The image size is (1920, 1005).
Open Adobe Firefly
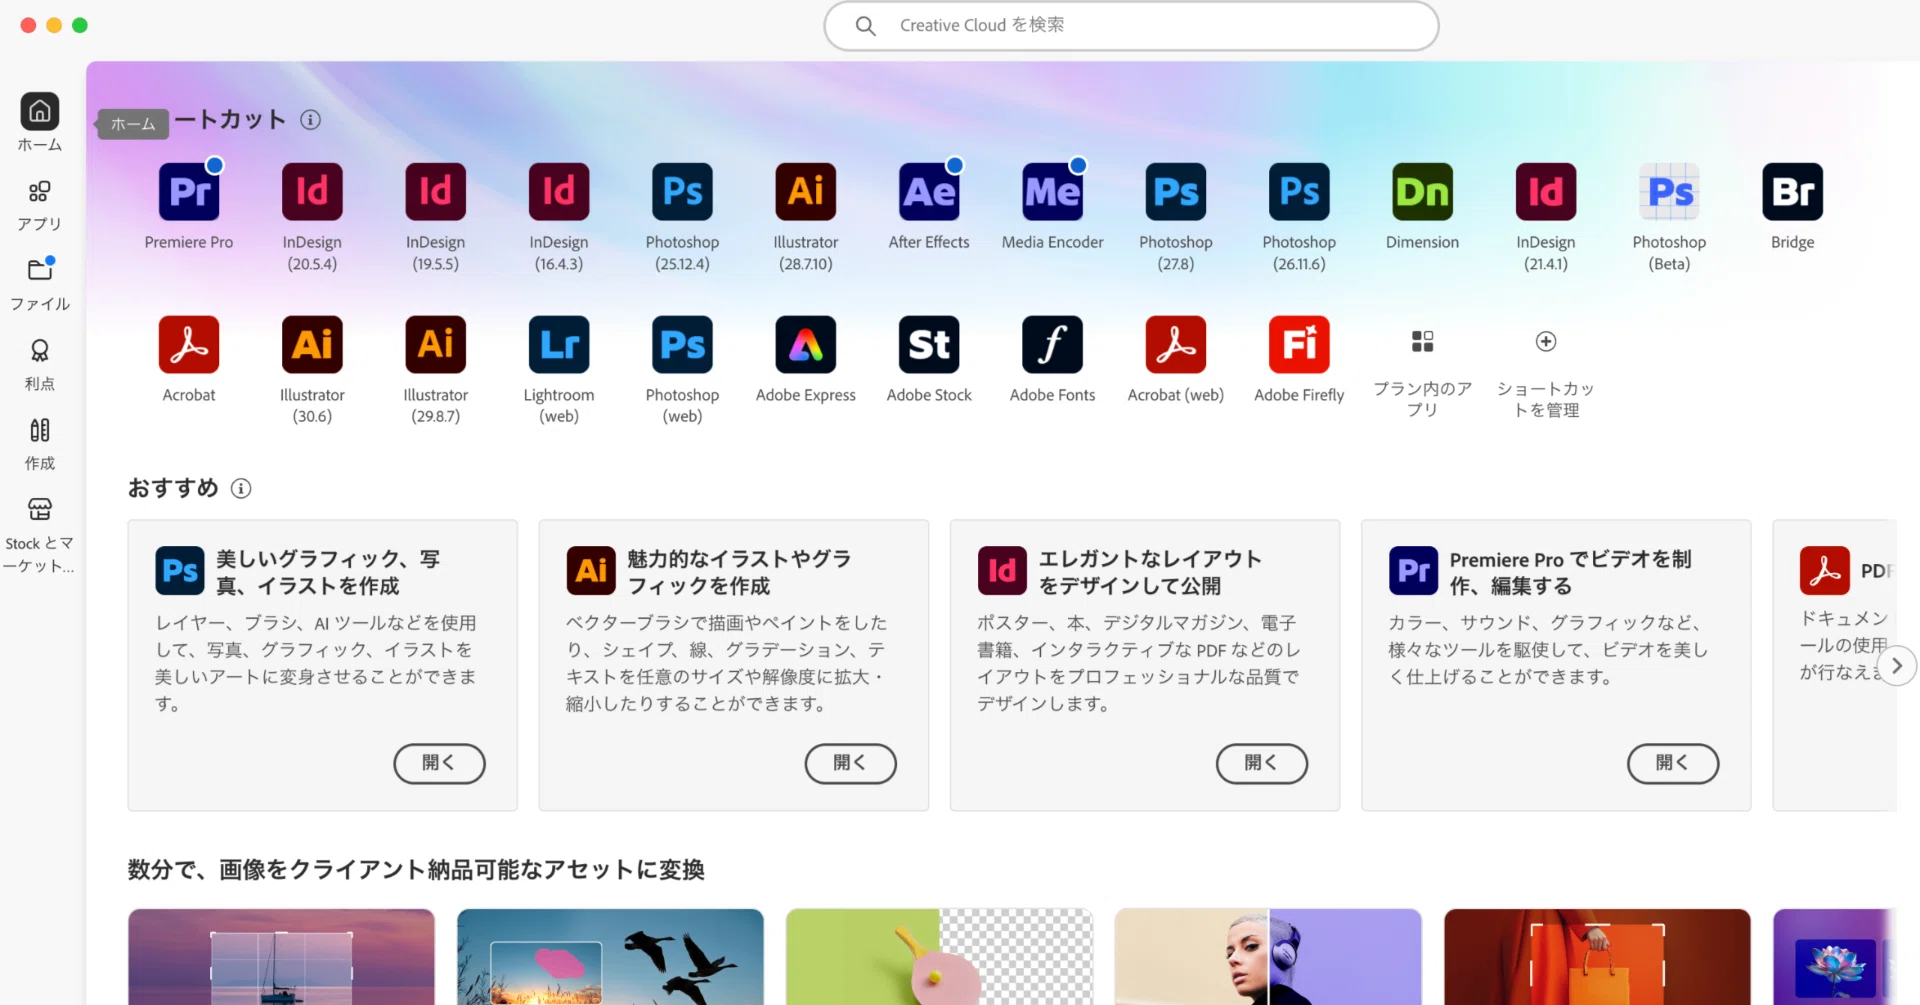point(1299,344)
